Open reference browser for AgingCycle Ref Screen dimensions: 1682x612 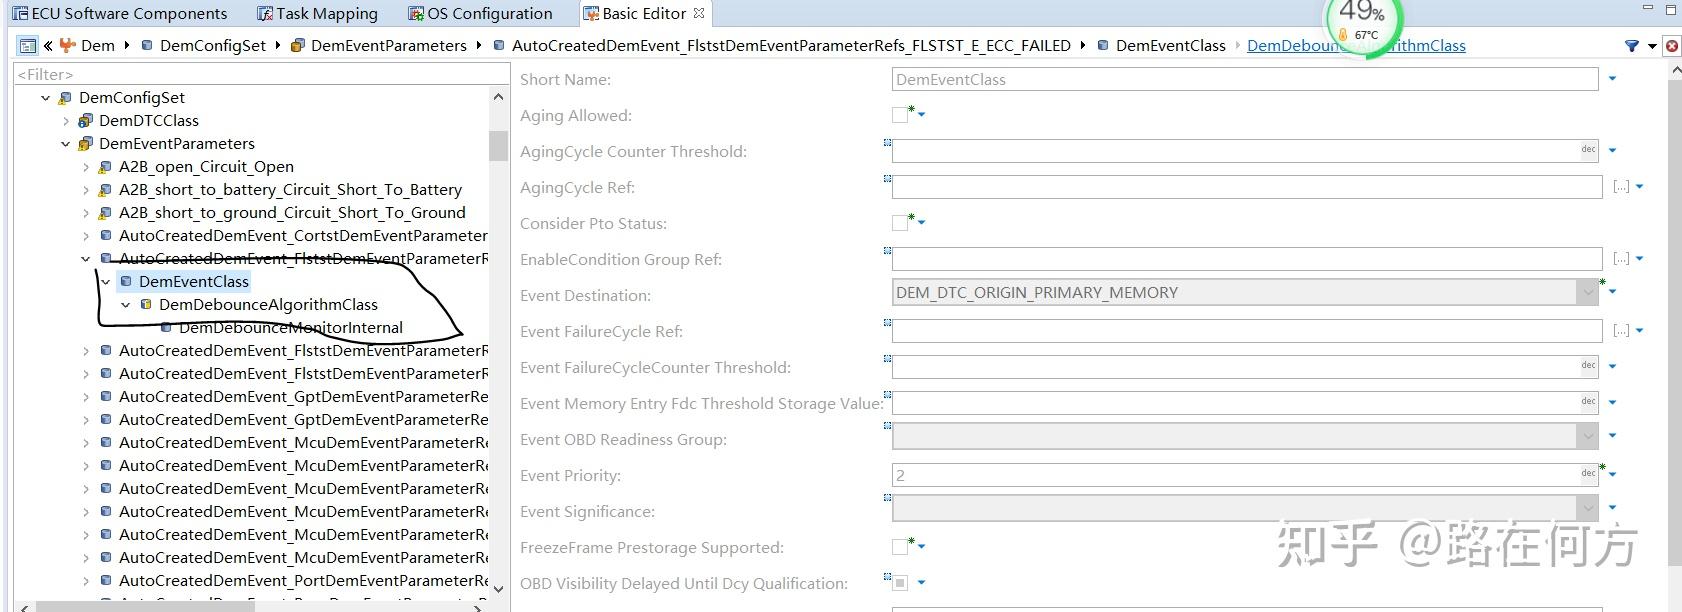click(x=1621, y=187)
